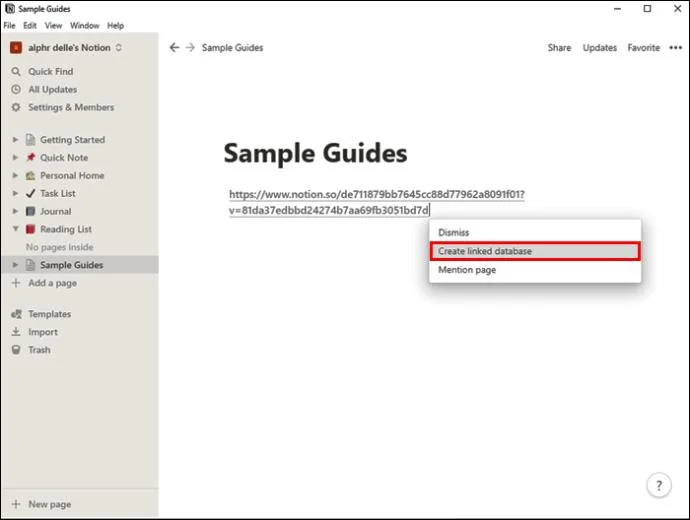Go back with the left arrow
690x520 pixels.
click(174, 48)
